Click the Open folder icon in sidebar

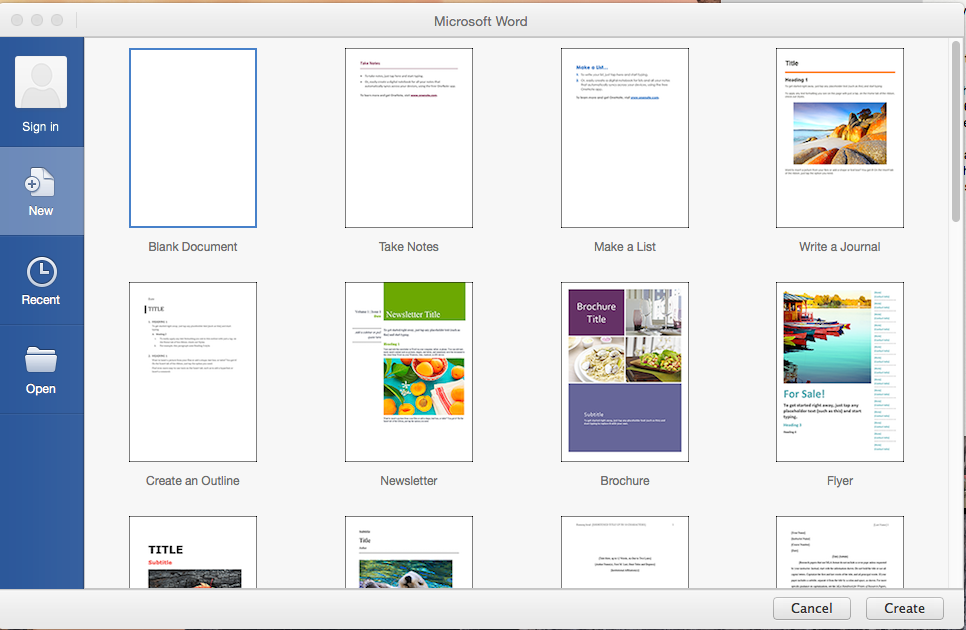pos(41,360)
